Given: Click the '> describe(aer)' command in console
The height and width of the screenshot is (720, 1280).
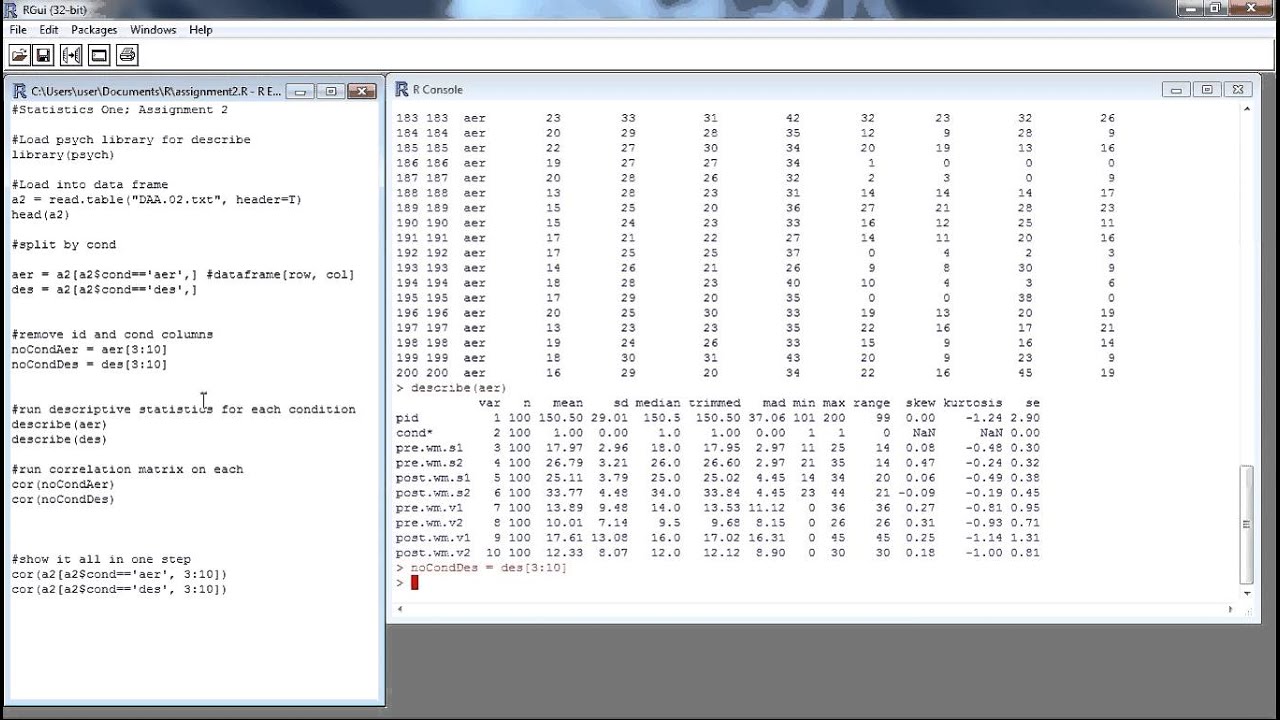Looking at the screenshot, I should point(451,388).
